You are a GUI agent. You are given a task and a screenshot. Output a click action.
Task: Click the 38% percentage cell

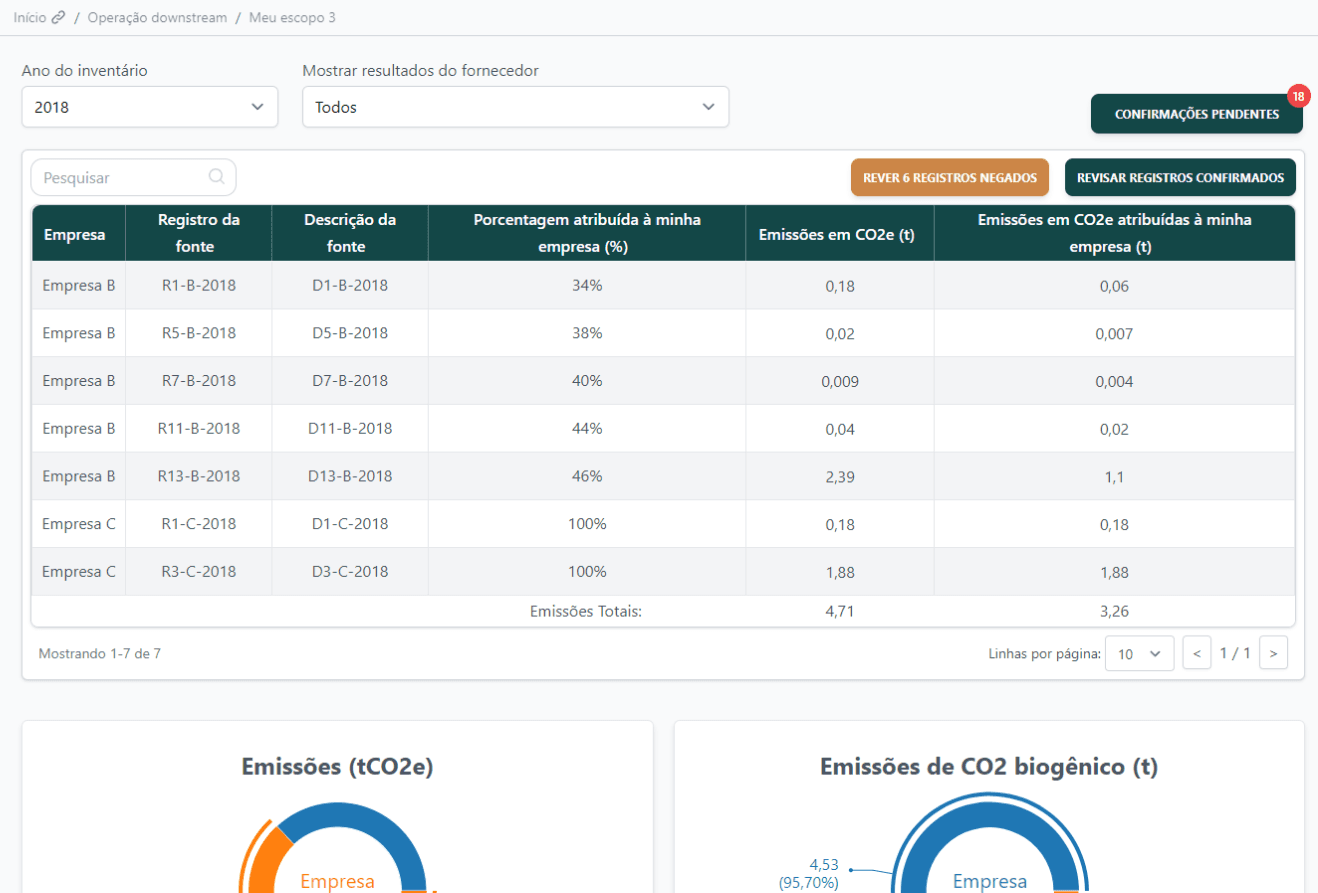click(587, 333)
